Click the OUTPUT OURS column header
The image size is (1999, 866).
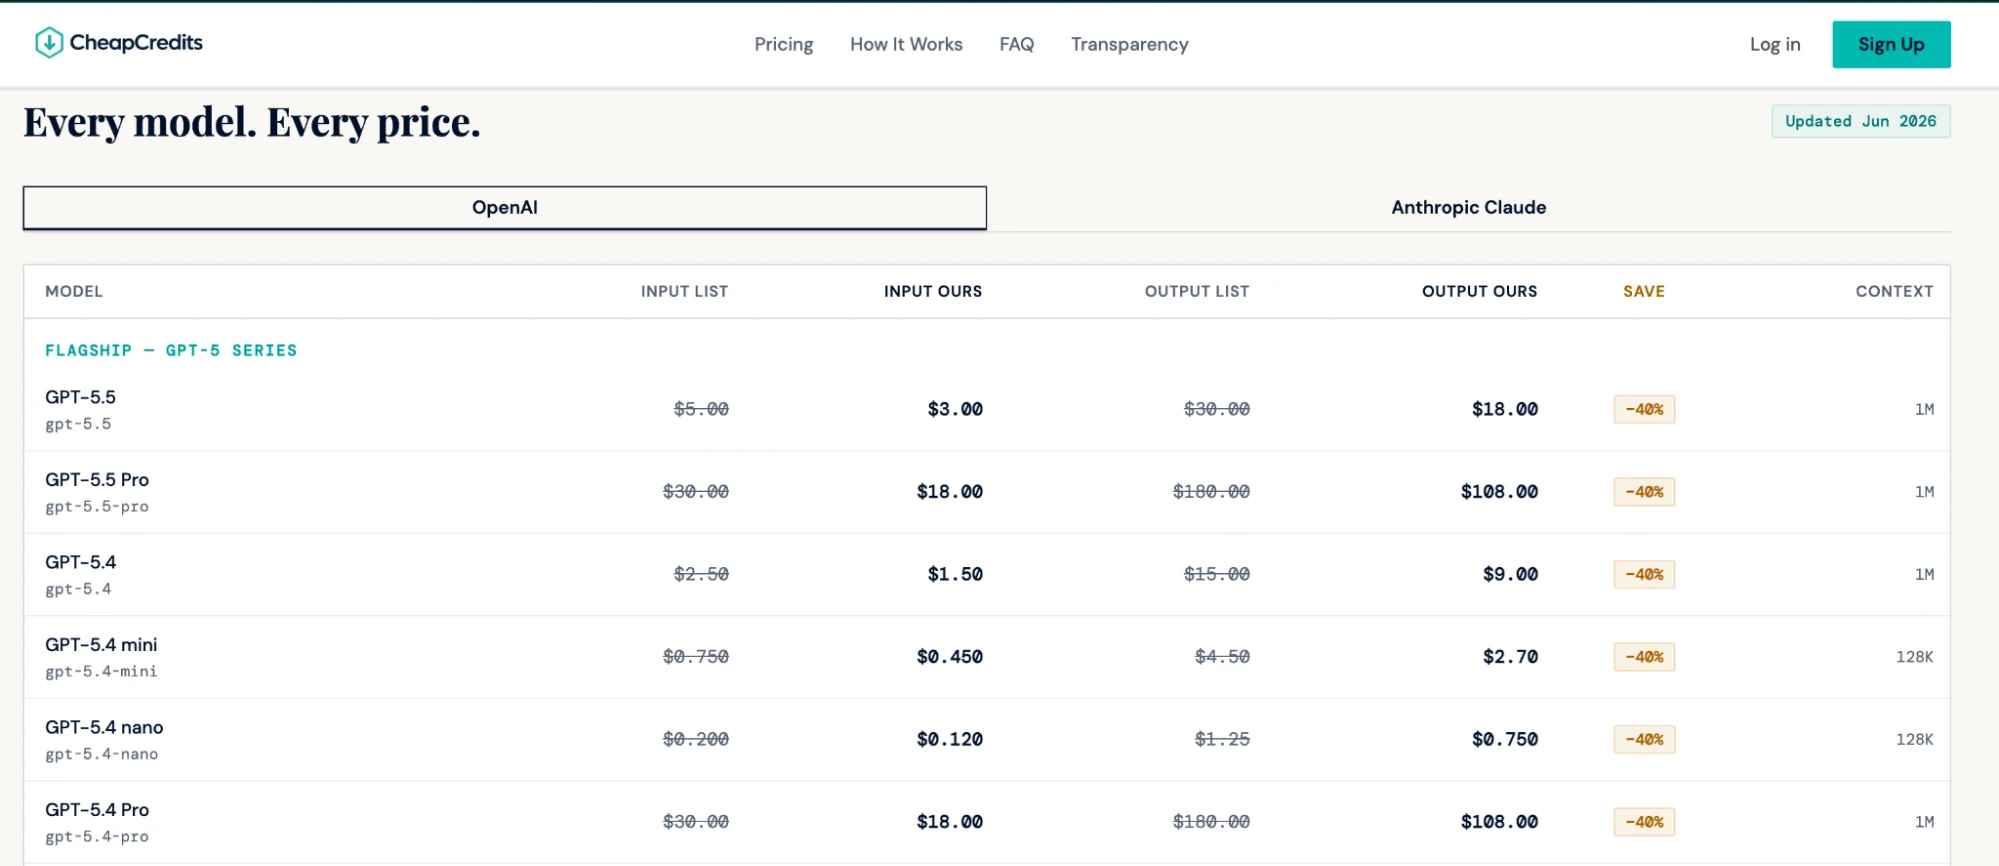1480,291
